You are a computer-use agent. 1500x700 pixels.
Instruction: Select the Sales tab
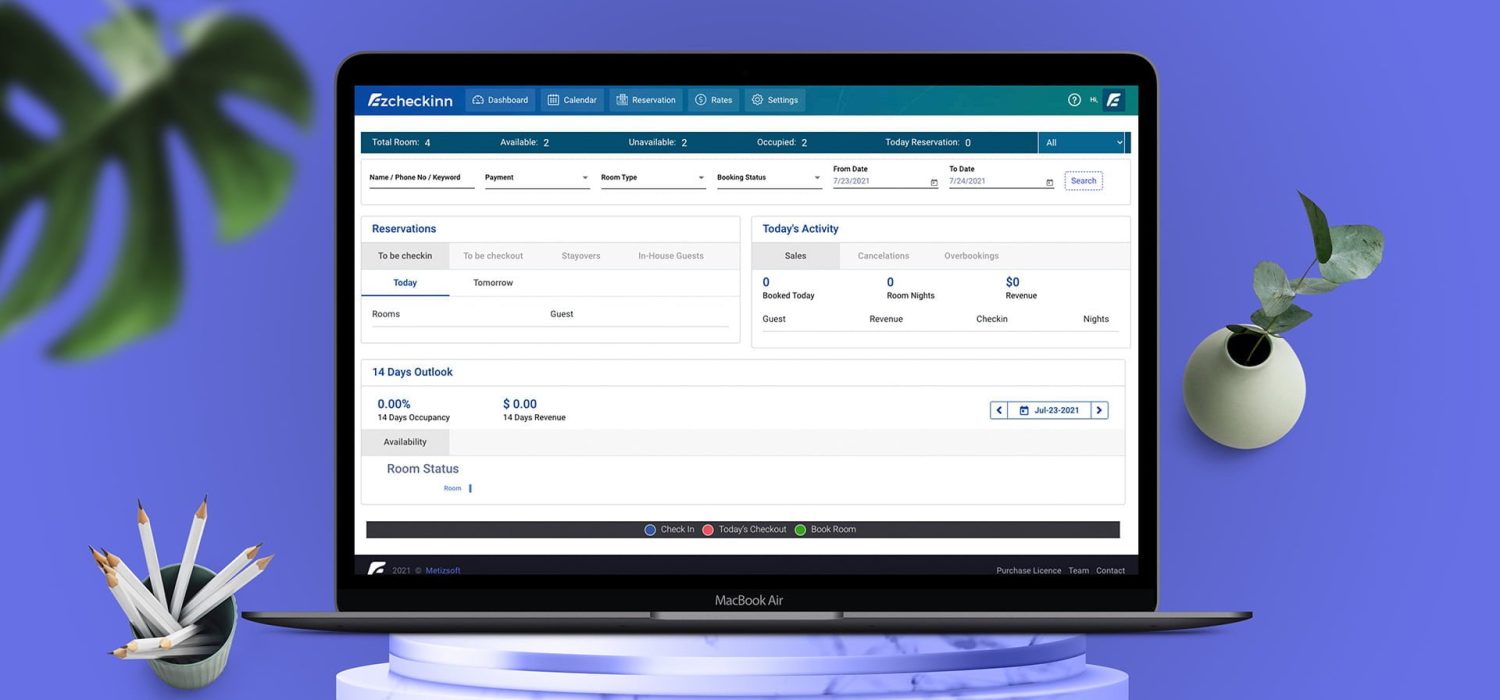point(796,256)
